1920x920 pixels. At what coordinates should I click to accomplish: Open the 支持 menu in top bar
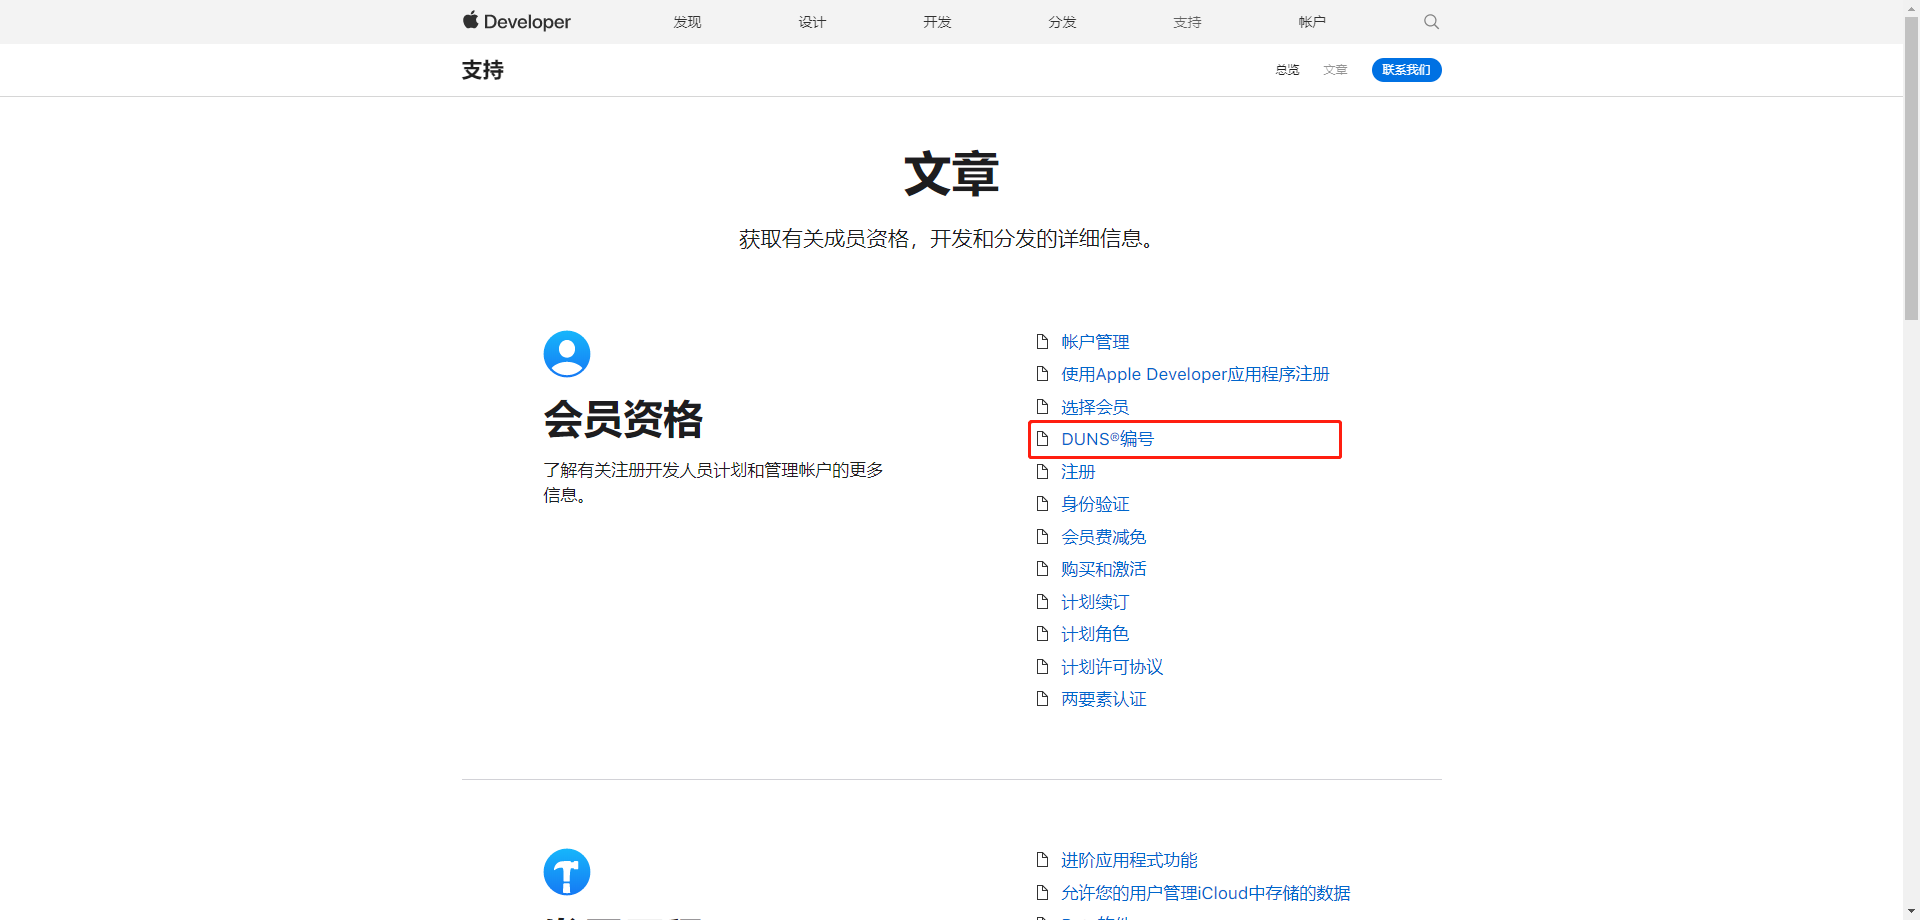[x=1187, y=22]
